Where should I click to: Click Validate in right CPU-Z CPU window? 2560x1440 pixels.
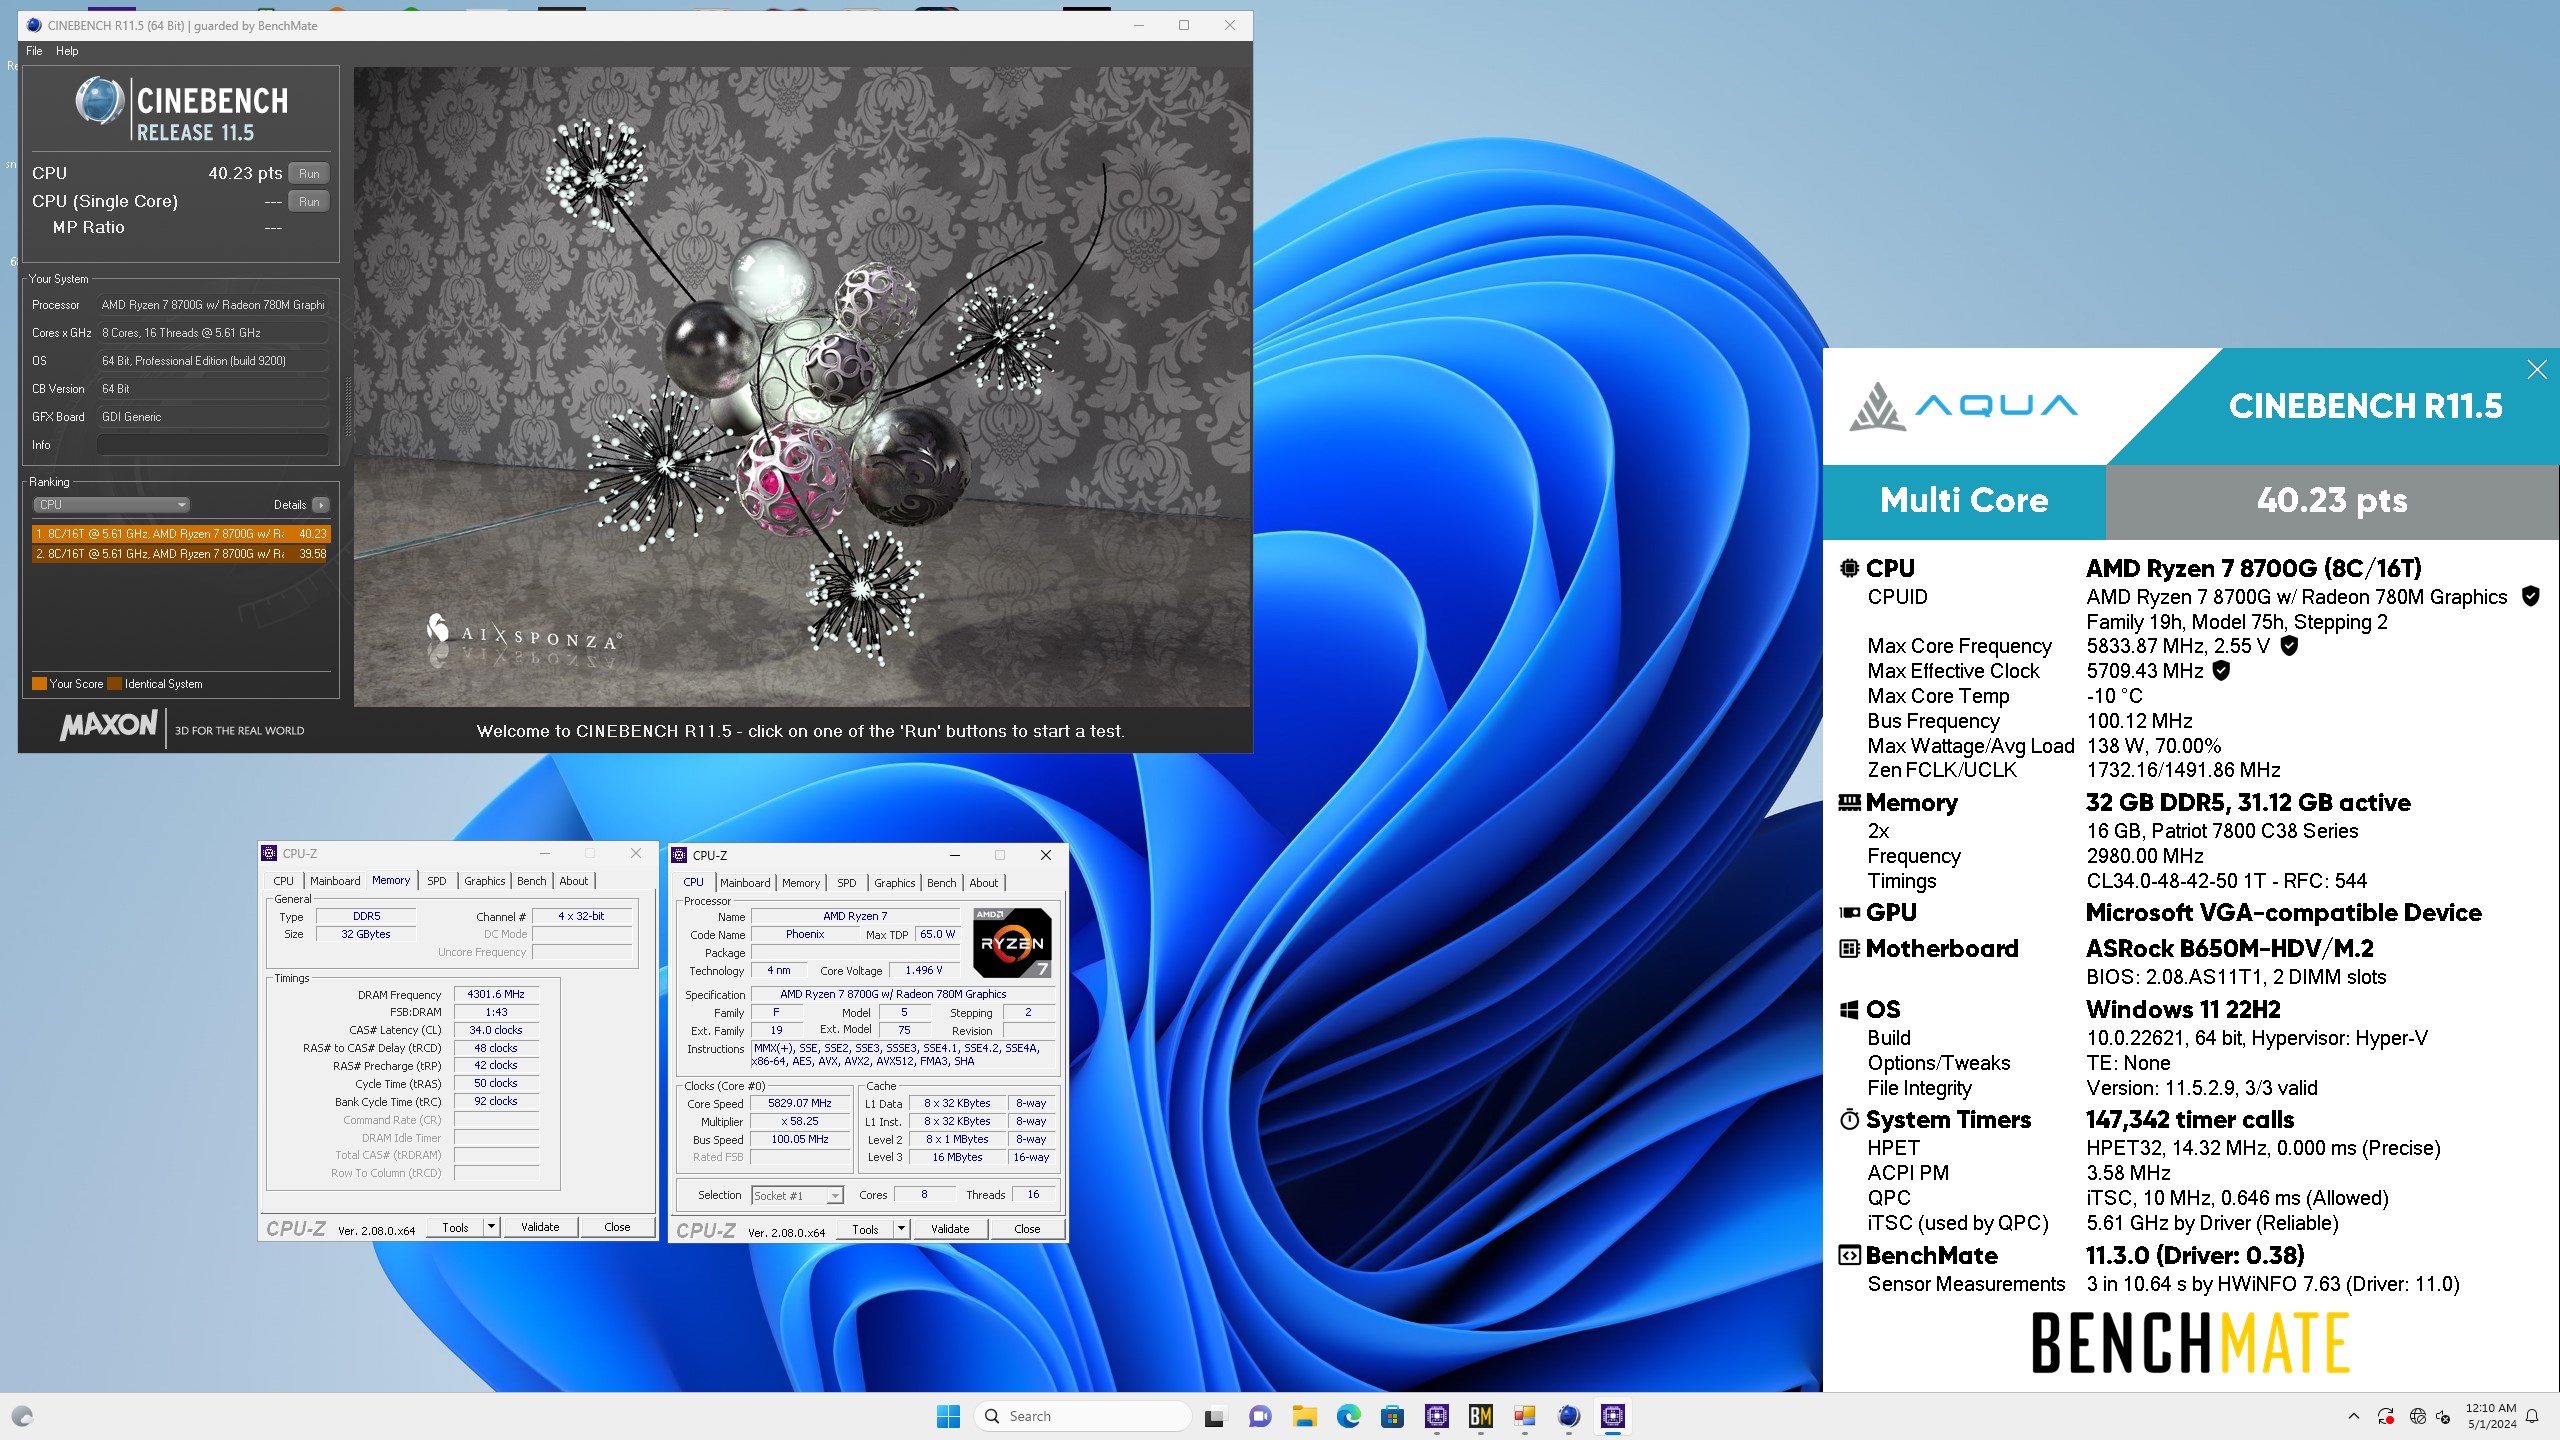950,1229
